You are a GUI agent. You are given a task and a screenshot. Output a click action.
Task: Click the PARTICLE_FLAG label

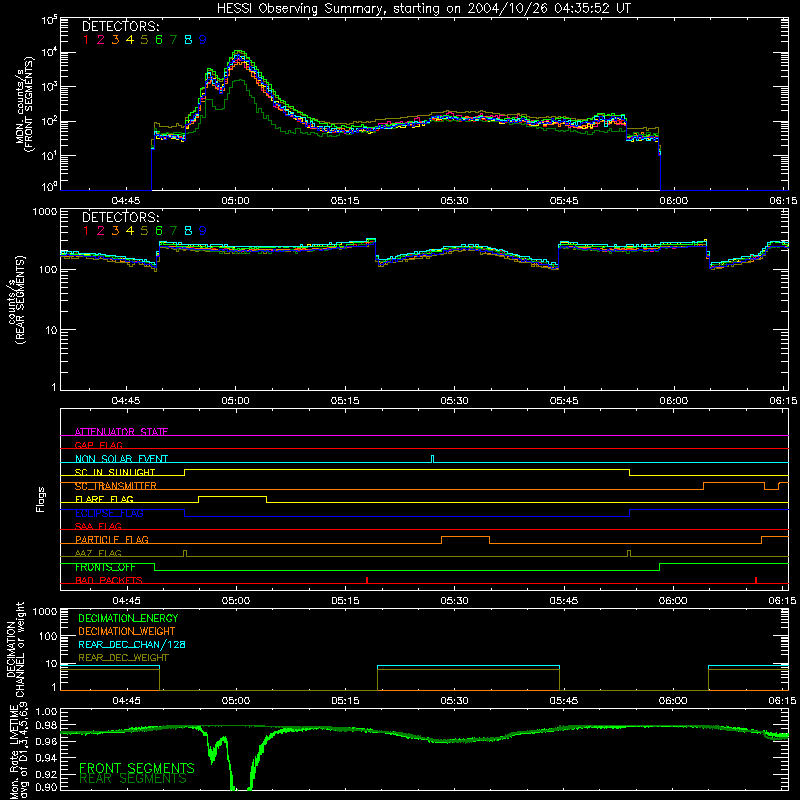(112, 539)
